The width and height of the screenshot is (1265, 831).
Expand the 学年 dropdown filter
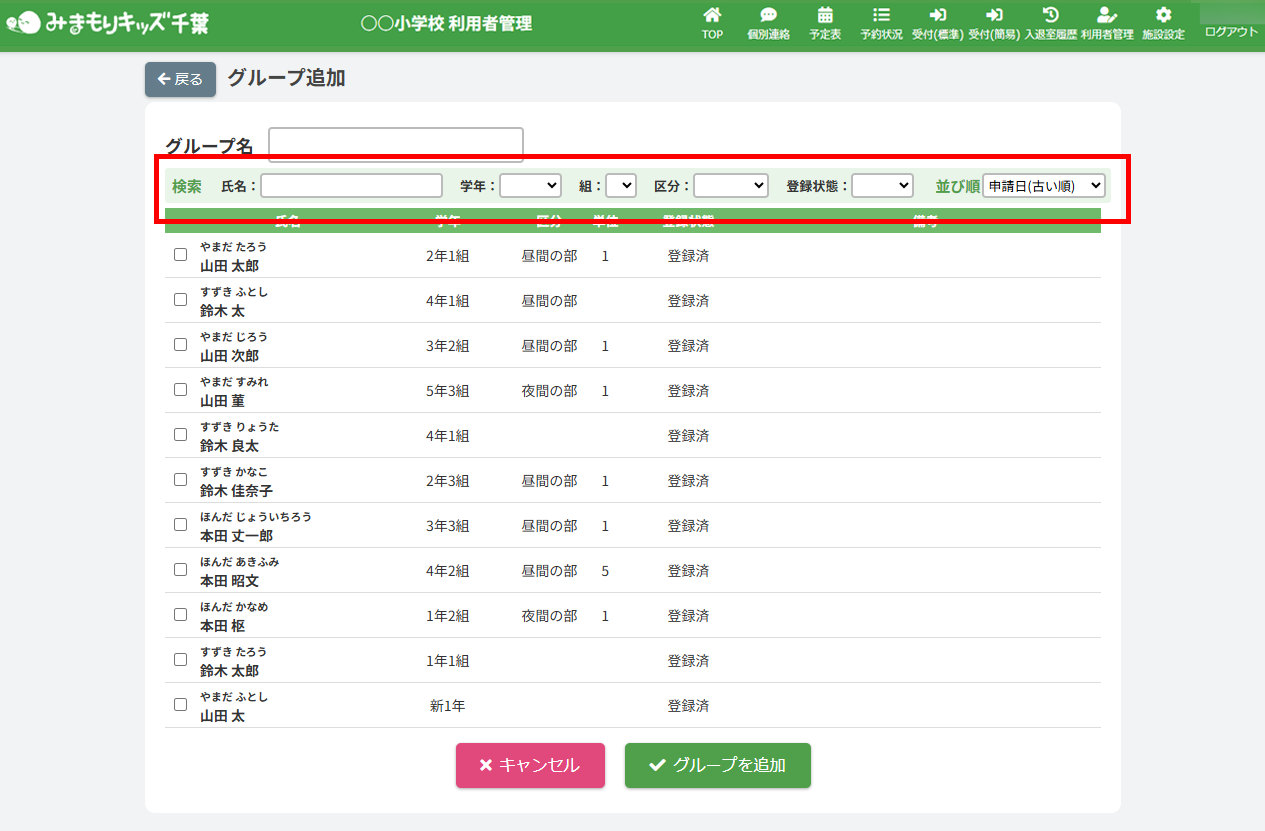pyautogui.click(x=530, y=186)
